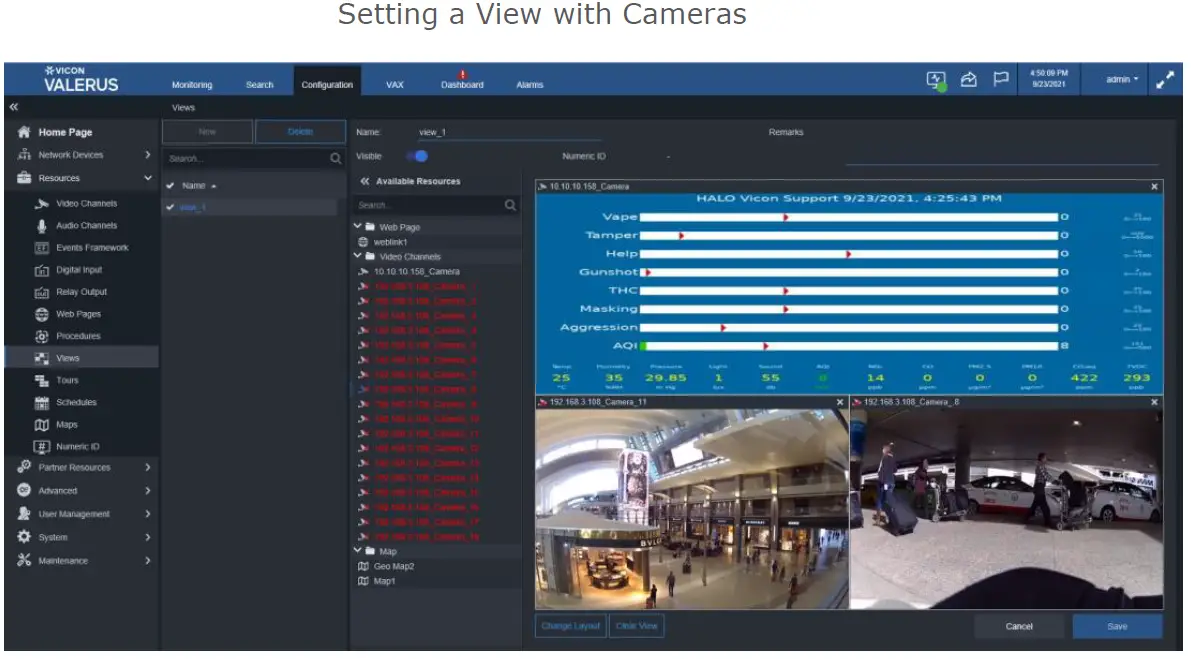Open Schedules from the sidebar
The height and width of the screenshot is (659, 1198).
(x=76, y=403)
